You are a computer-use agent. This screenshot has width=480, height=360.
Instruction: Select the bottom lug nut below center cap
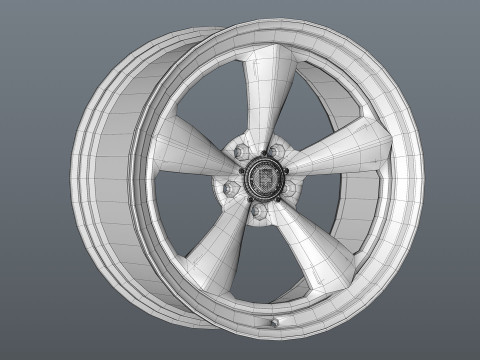click(x=259, y=211)
